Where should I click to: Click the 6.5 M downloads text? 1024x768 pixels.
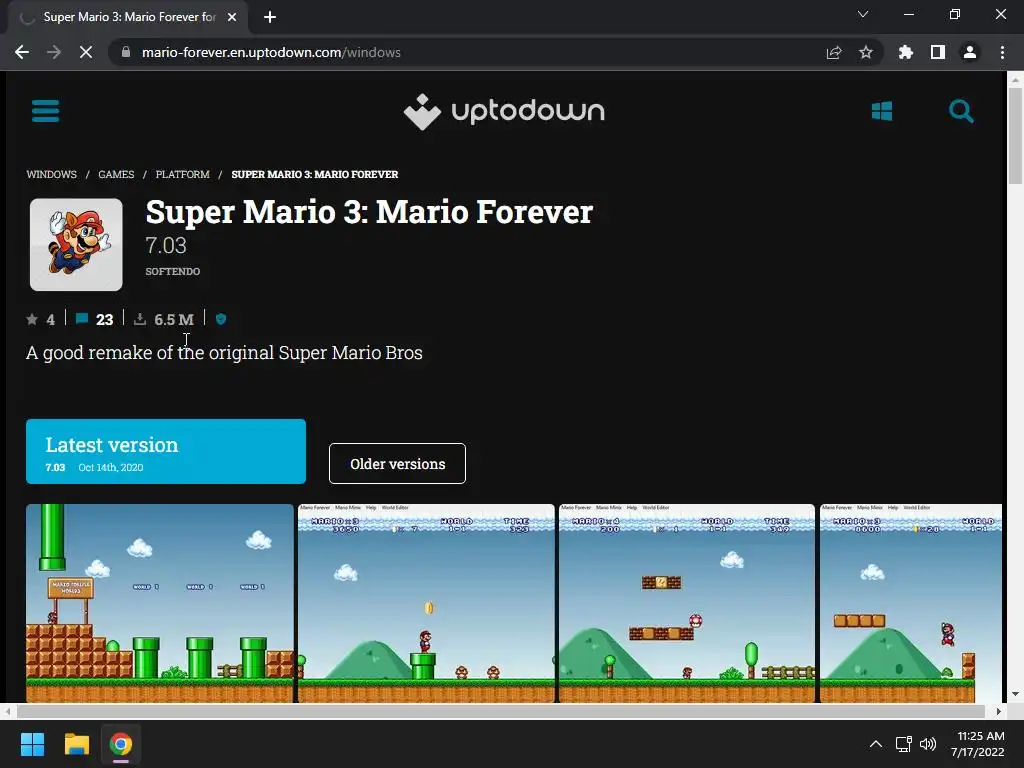(174, 319)
